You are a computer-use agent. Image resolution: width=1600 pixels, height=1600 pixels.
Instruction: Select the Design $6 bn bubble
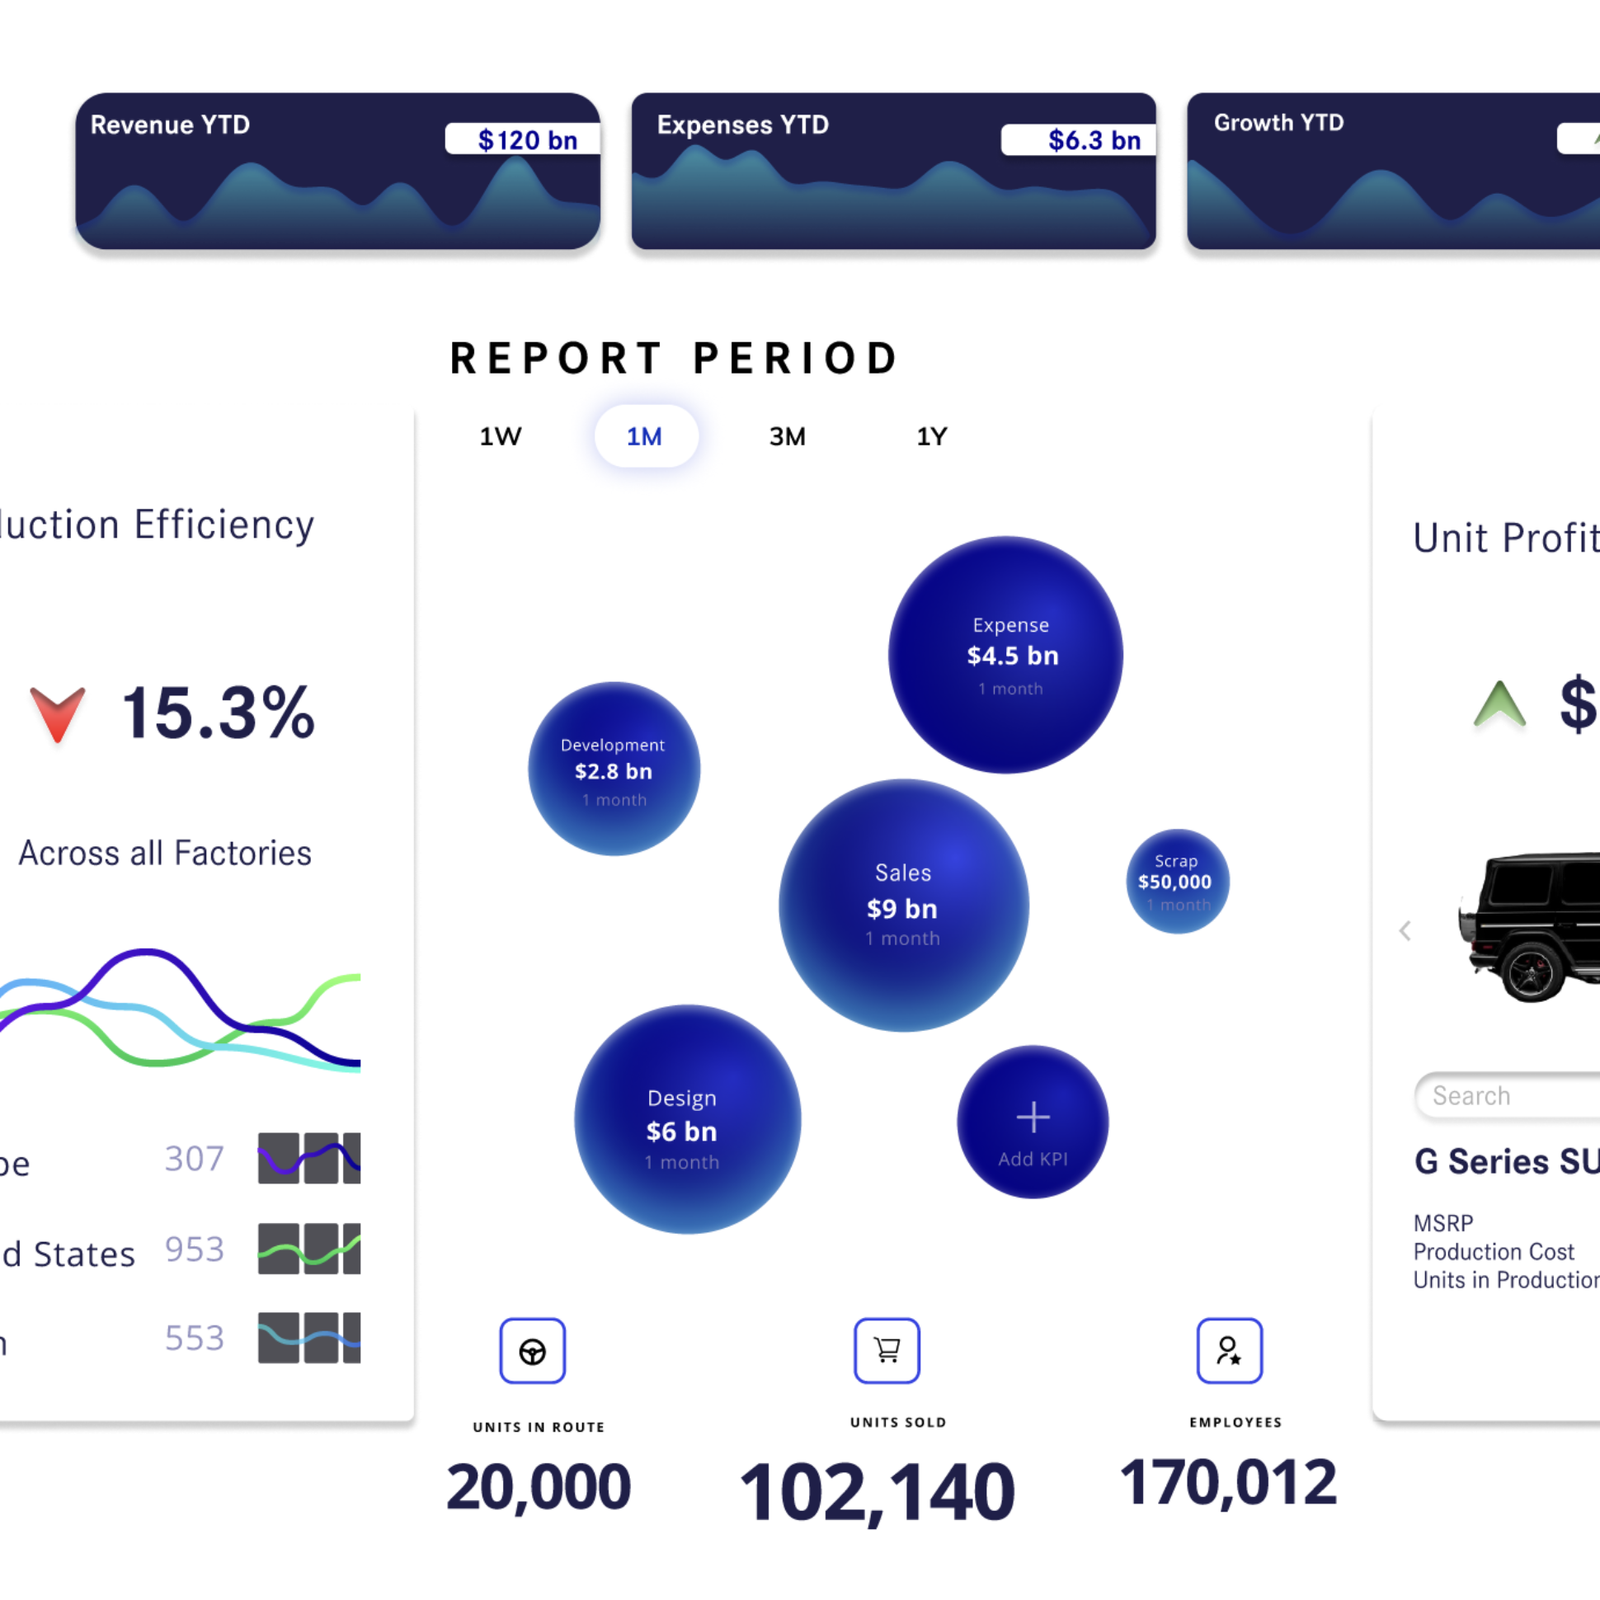pyautogui.click(x=687, y=1119)
